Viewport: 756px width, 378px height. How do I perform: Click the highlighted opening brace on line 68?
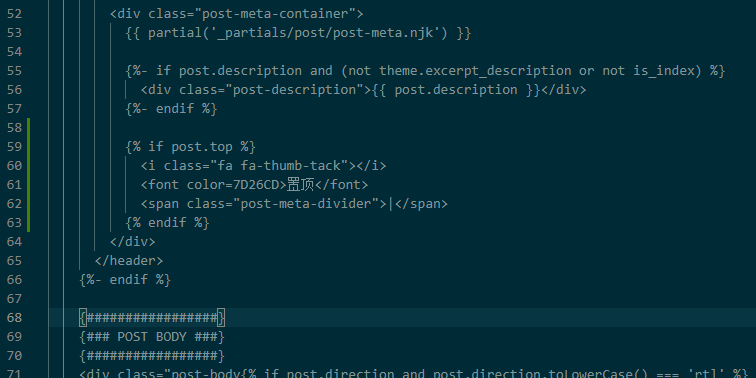click(83, 318)
